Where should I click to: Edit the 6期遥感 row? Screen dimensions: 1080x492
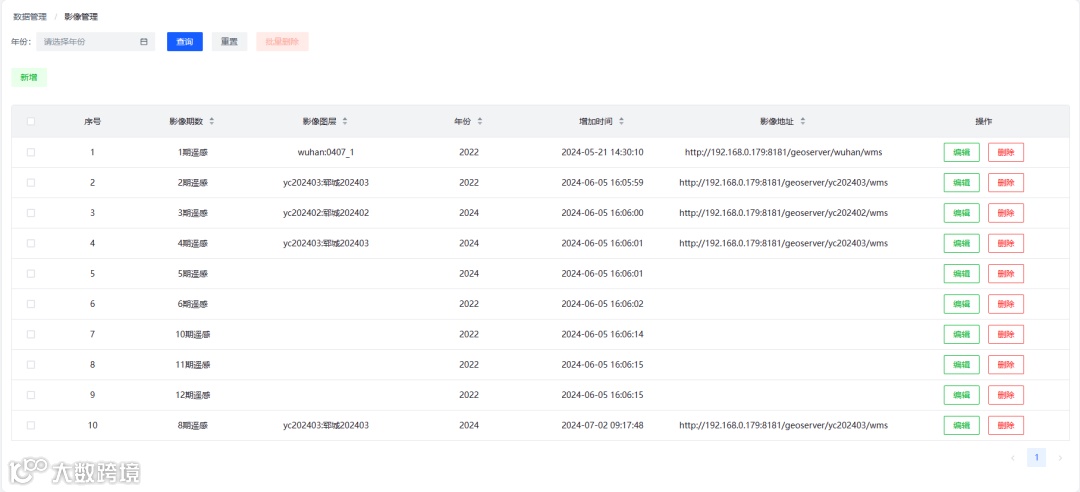pyautogui.click(x=962, y=304)
